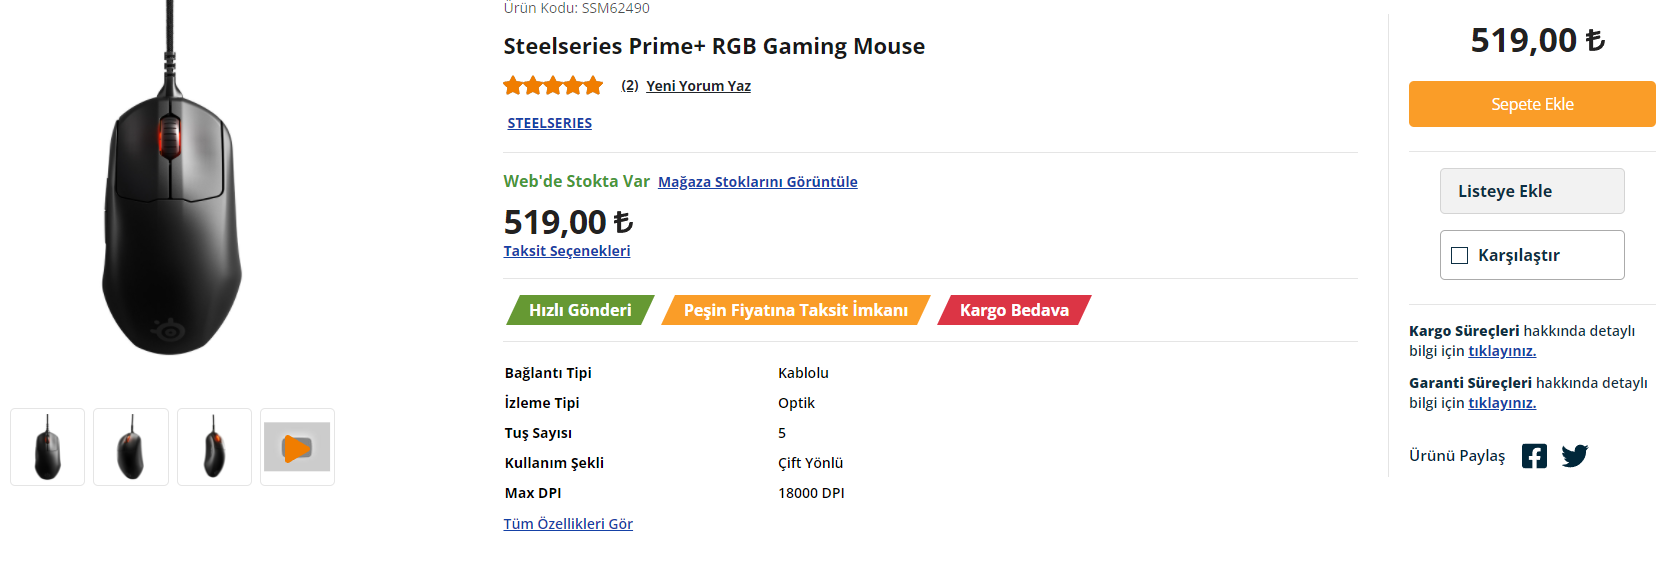Select the first mouse thumbnail
Image resolution: width=1678 pixels, height=564 pixels.
click(x=47, y=447)
